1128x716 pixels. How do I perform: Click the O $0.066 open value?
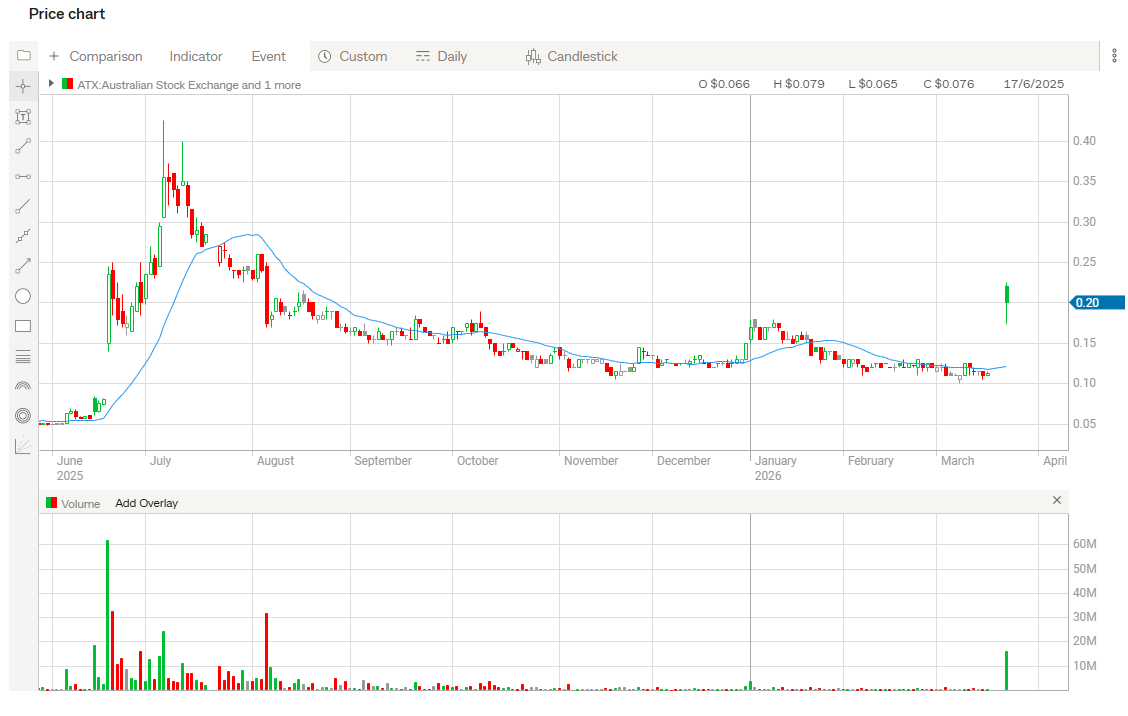coord(724,84)
